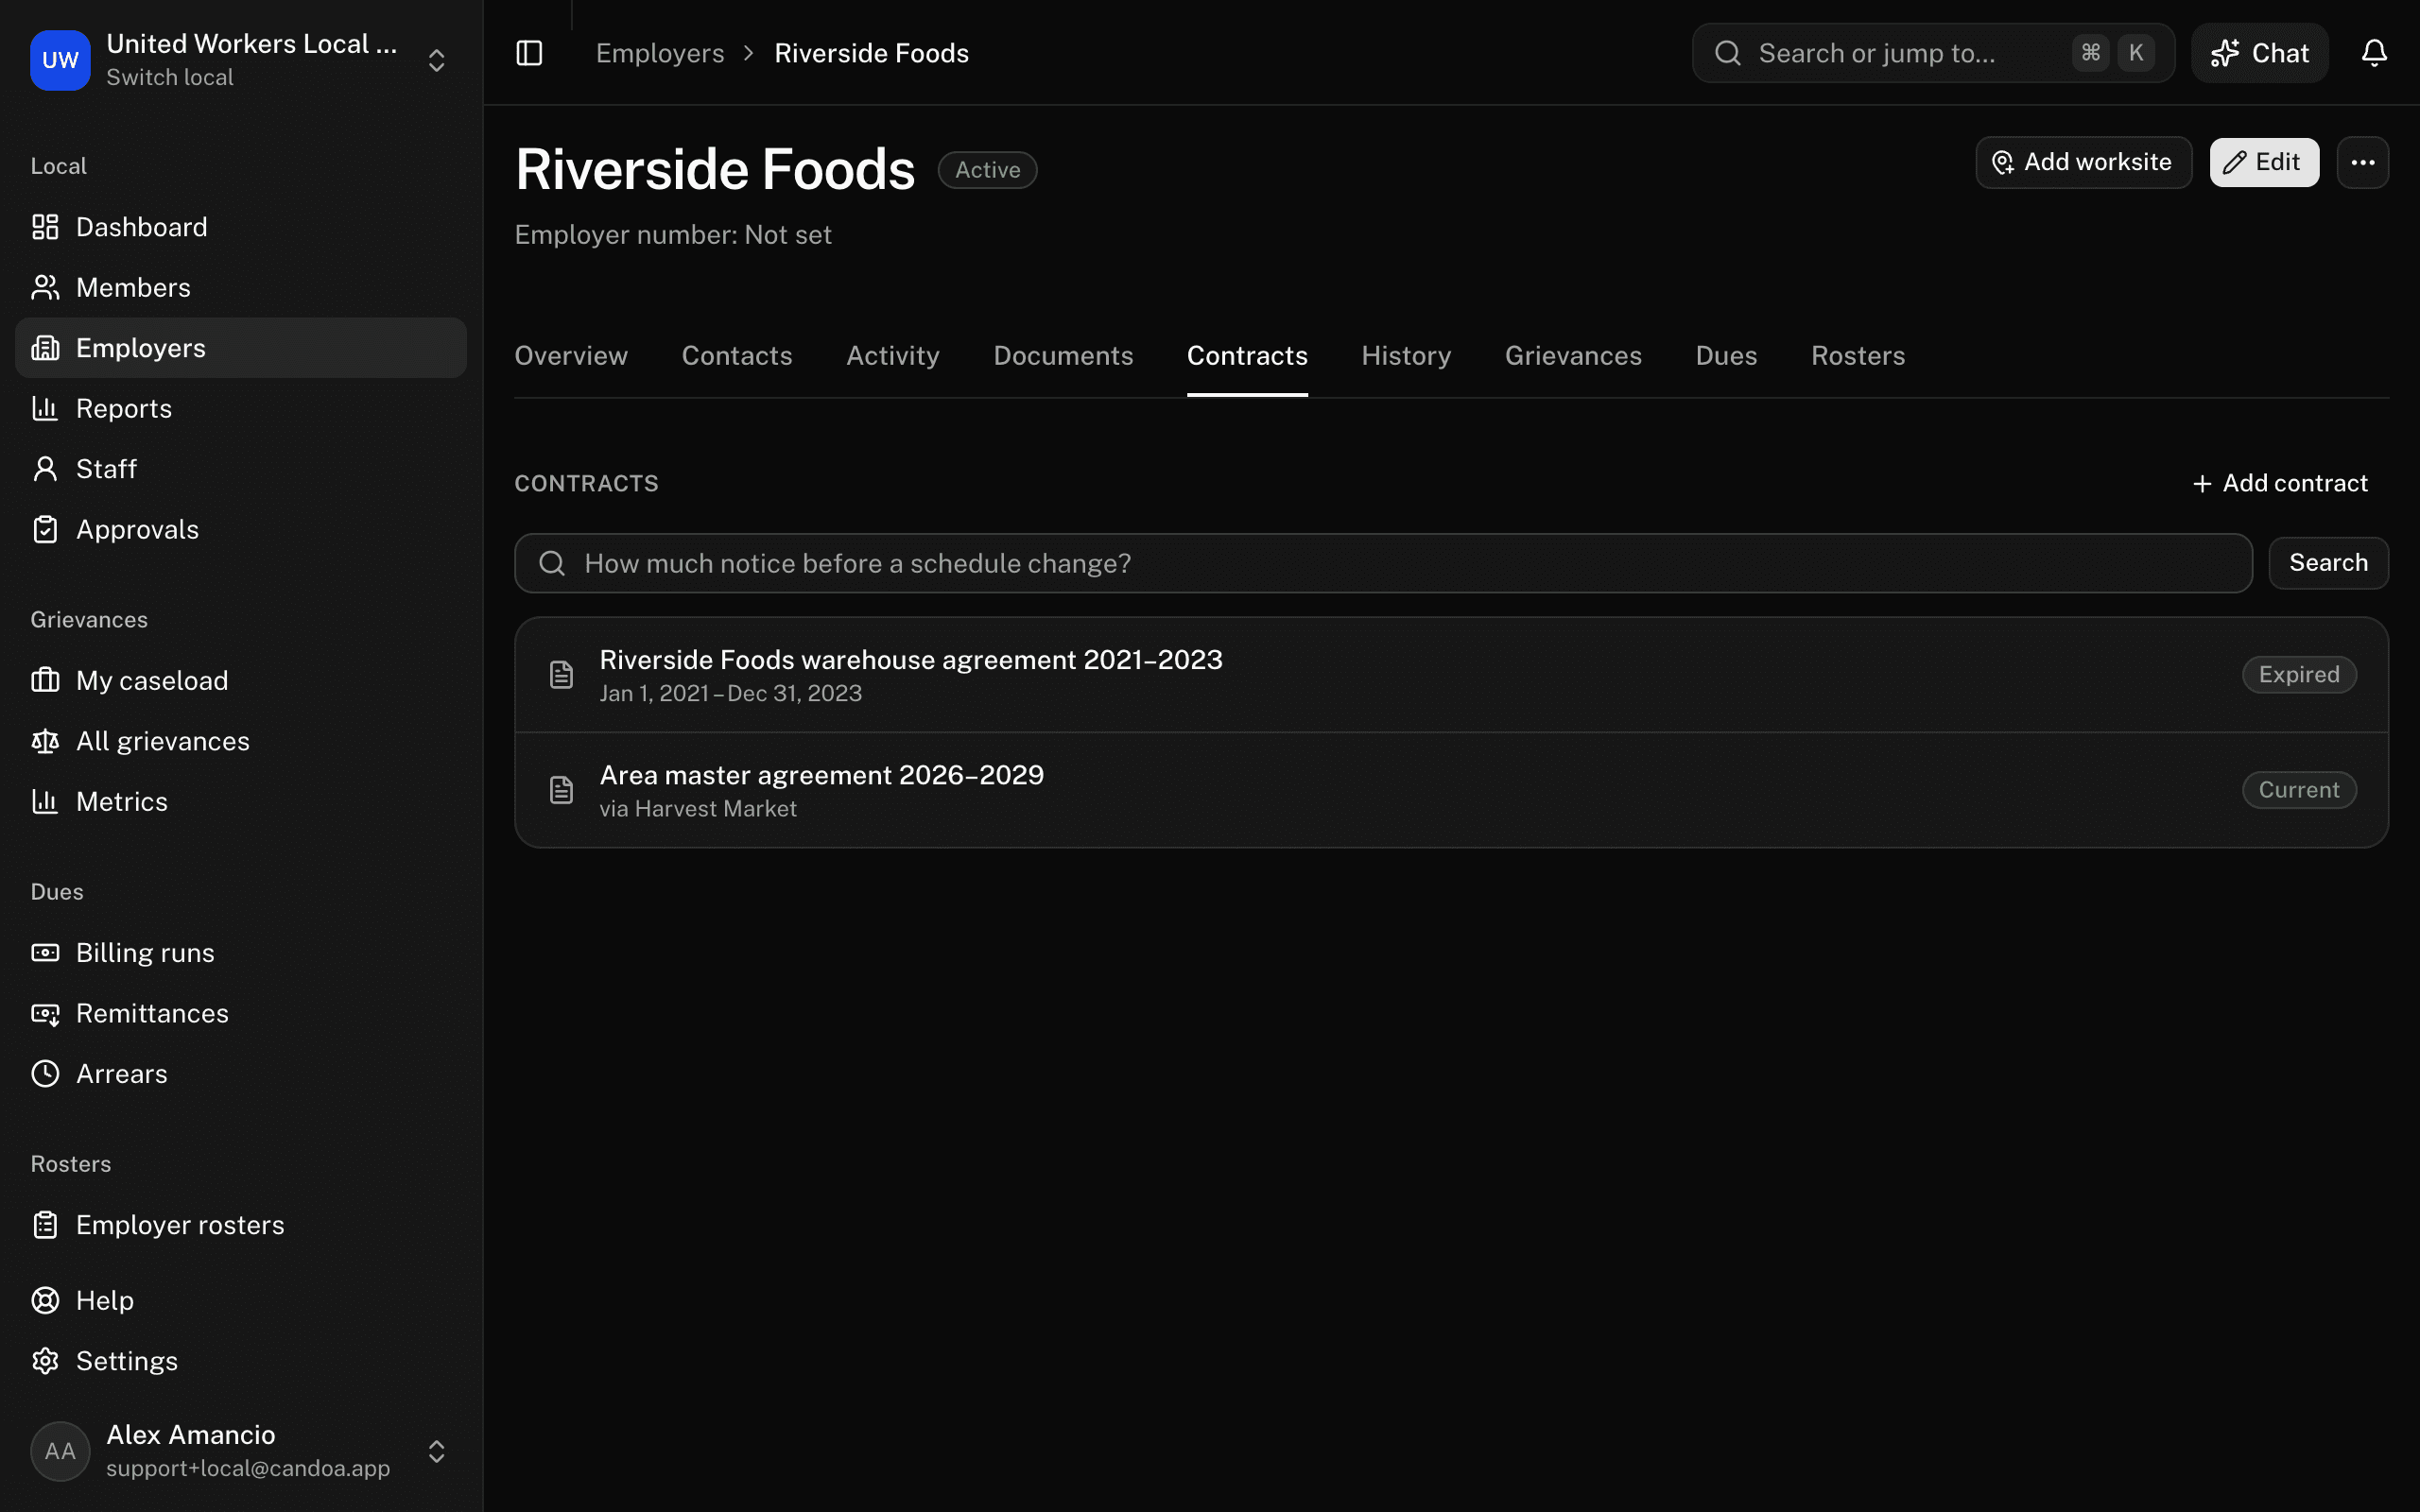Click the ⌘ shortcut key badge
Screen dimensions: 2420x1512
tap(2090, 53)
